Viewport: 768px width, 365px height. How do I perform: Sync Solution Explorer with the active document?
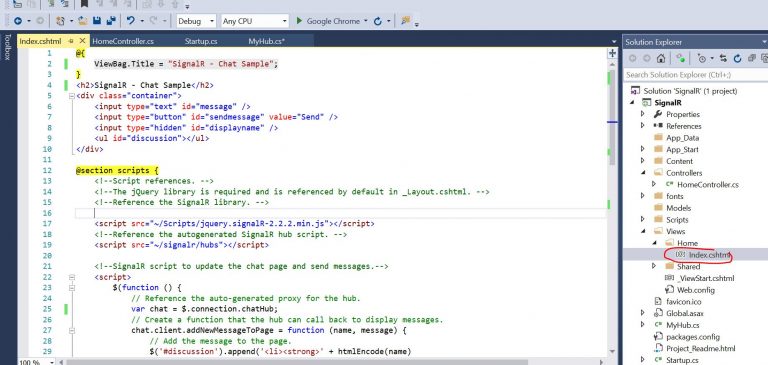coord(723,58)
